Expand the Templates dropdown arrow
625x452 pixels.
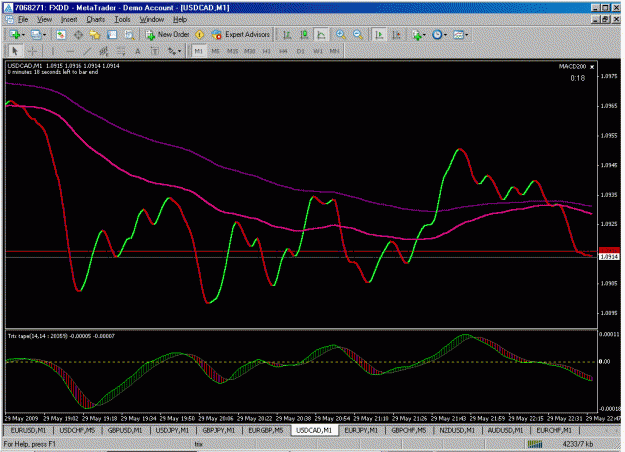466,35
